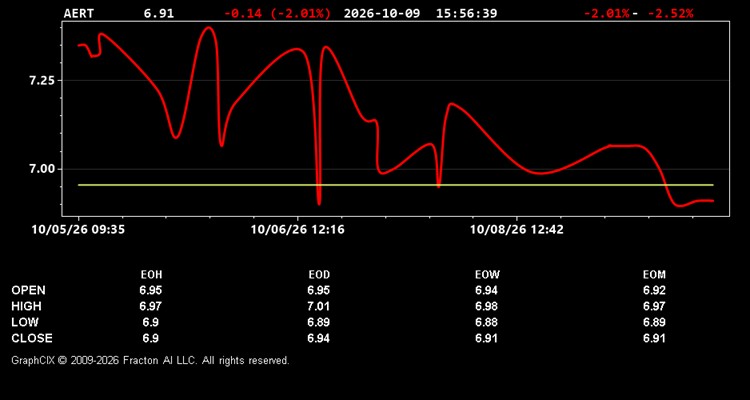The height and width of the screenshot is (400, 750).
Task: Click the 10/06/26 12:16 time label
Action: point(298,230)
